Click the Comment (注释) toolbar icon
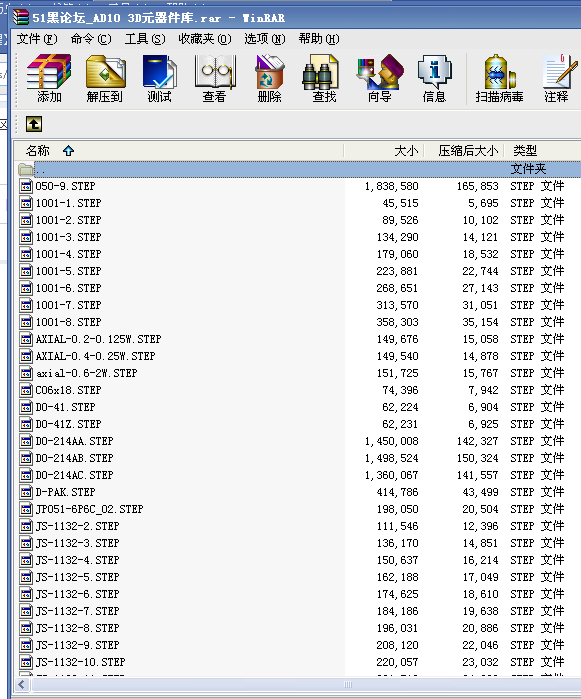Screen dimensions: 581x699 coord(557,78)
